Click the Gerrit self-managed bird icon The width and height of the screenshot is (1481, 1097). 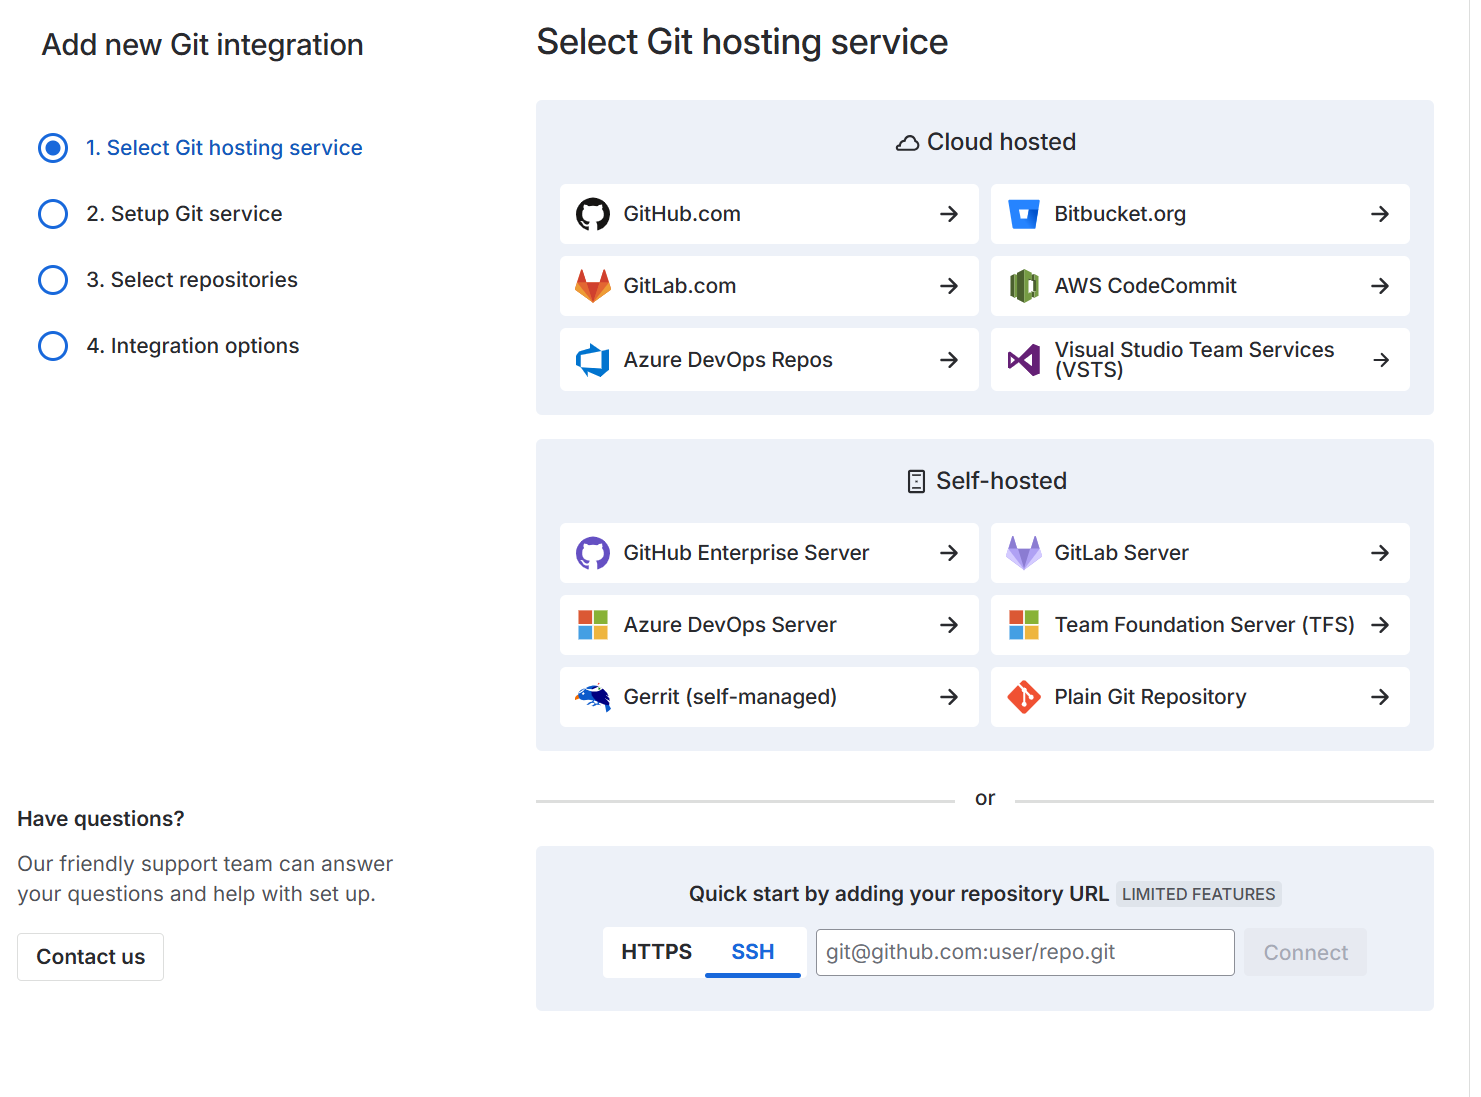tap(592, 697)
